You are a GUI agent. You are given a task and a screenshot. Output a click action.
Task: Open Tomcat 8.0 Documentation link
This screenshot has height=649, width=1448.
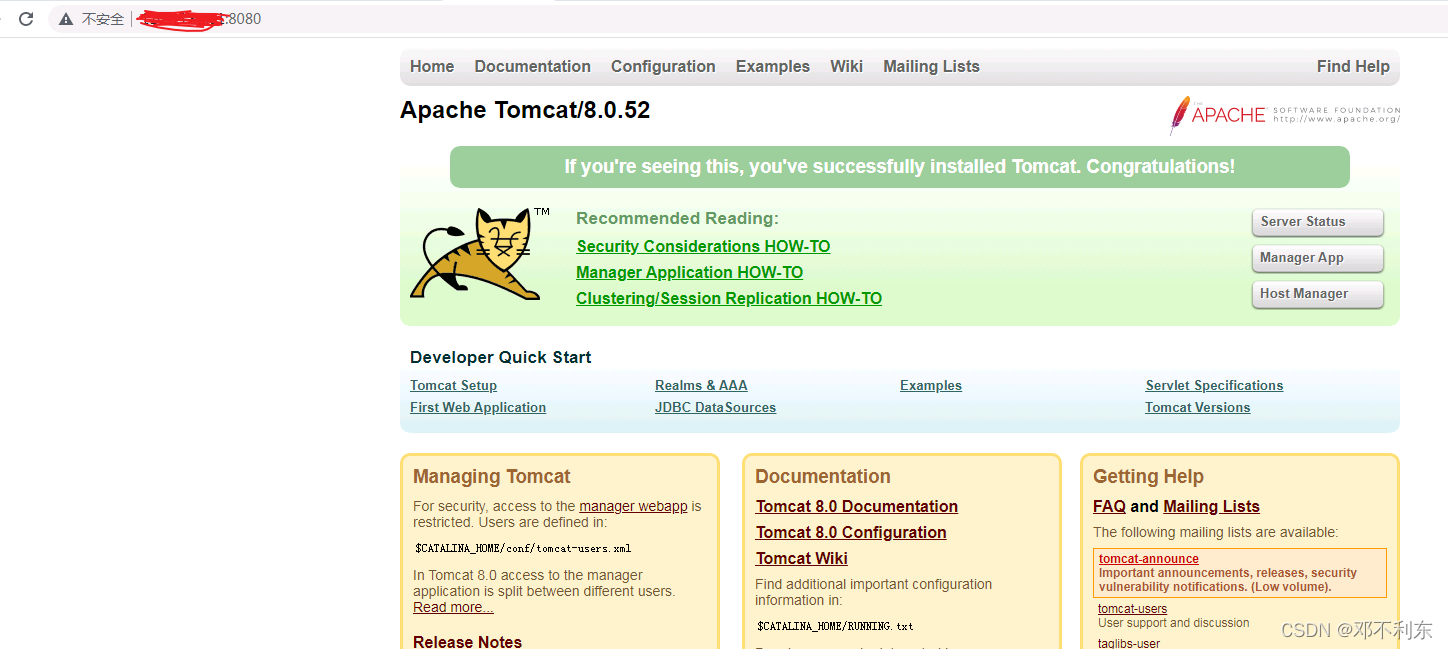[857, 507]
